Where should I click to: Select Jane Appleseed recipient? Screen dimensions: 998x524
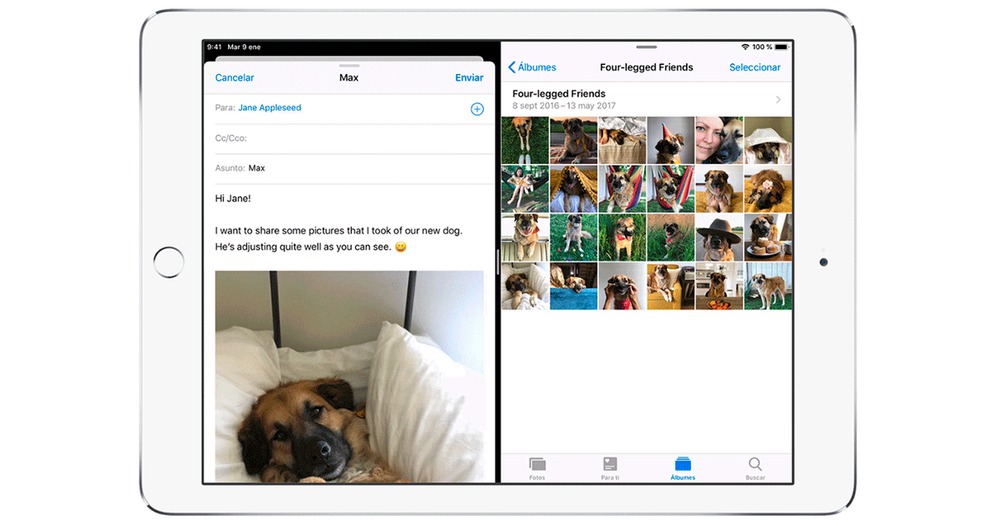[x=270, y=108]
